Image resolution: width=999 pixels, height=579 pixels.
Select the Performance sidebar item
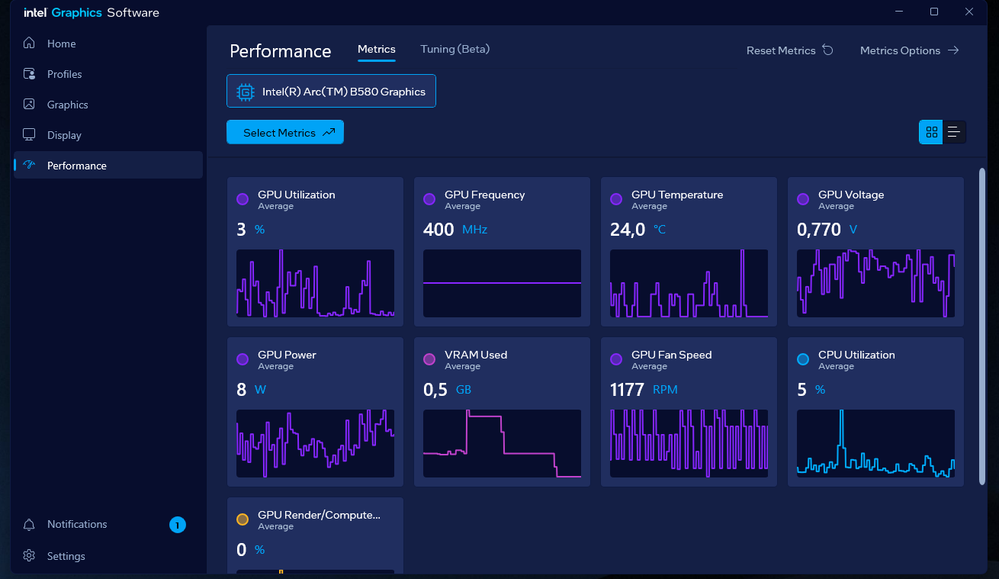pos(76,166)
